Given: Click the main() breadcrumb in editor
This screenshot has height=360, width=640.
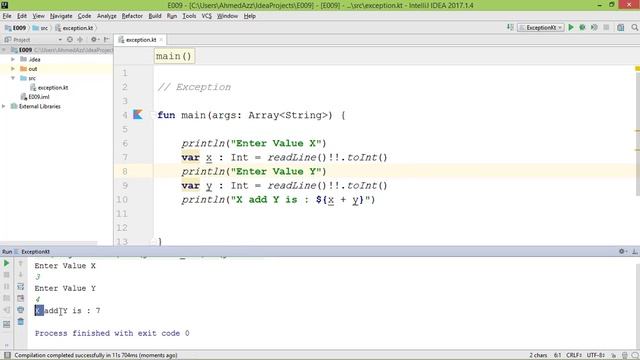Looking at the screenshot, I should (174, 56).
